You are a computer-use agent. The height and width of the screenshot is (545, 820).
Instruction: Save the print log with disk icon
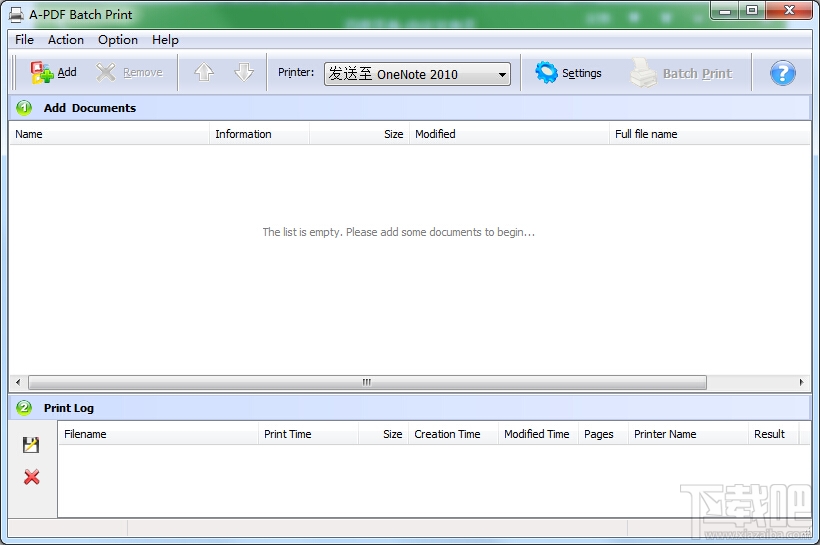[x=31, y=445]
